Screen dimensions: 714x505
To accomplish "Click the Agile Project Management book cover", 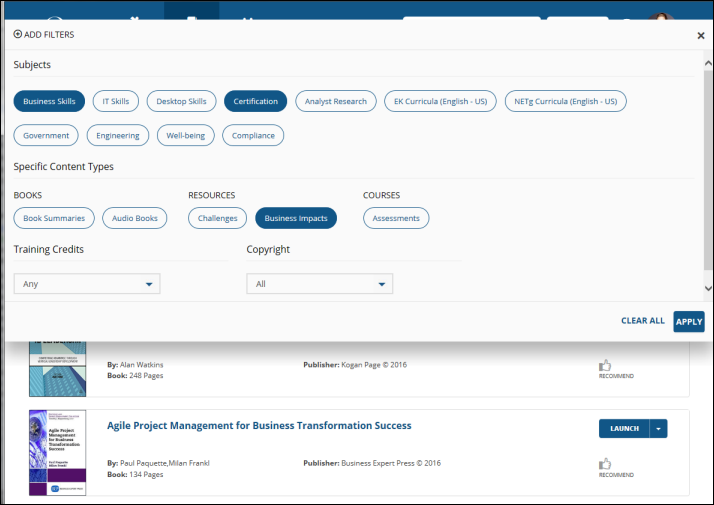I will (57, 451).
